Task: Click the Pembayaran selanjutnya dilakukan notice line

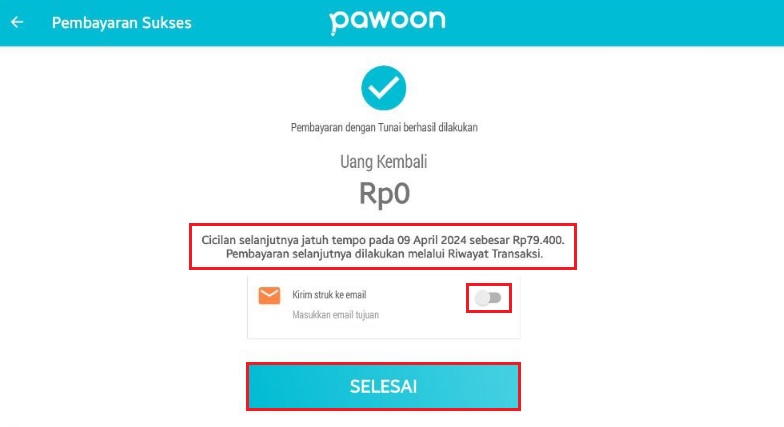Action: (x=384, y=254)
